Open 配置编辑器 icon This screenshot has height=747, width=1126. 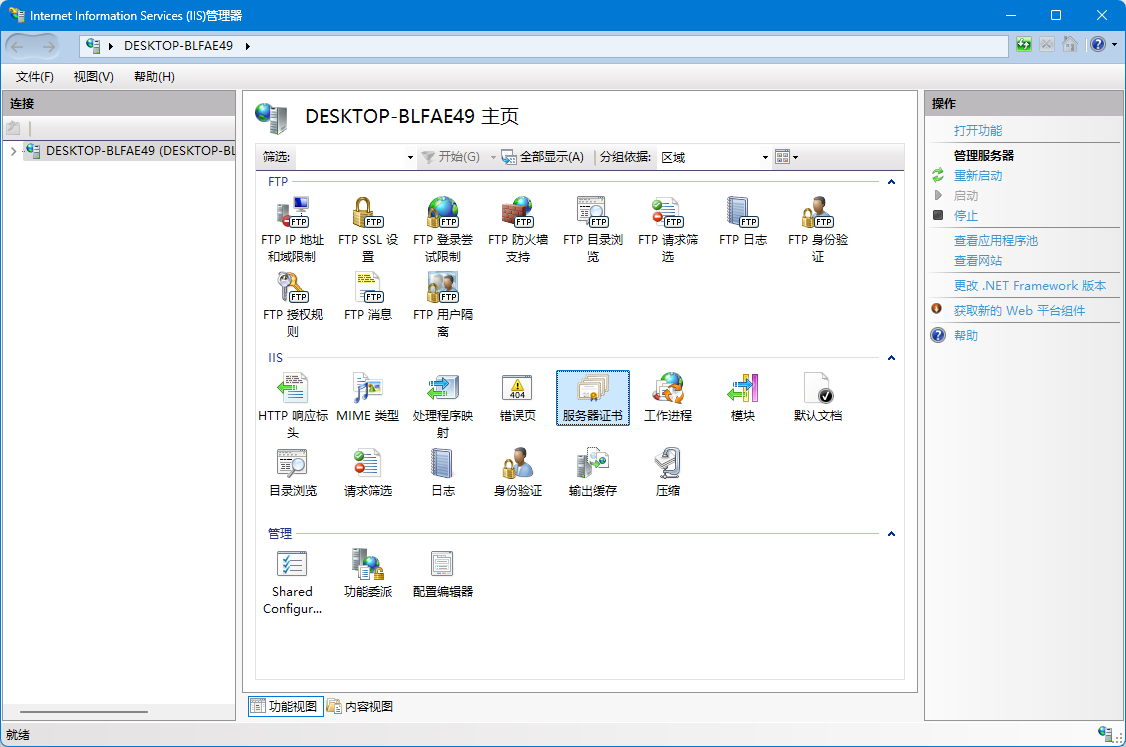(x=442, y=573)
